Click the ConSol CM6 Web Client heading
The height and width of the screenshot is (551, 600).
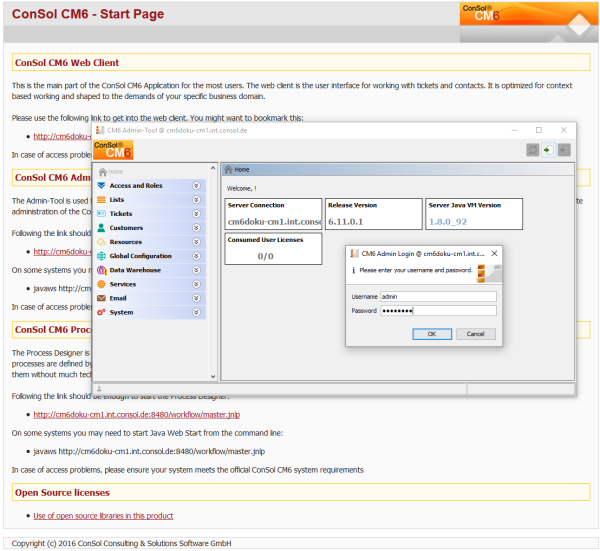[x=67, y=62]
